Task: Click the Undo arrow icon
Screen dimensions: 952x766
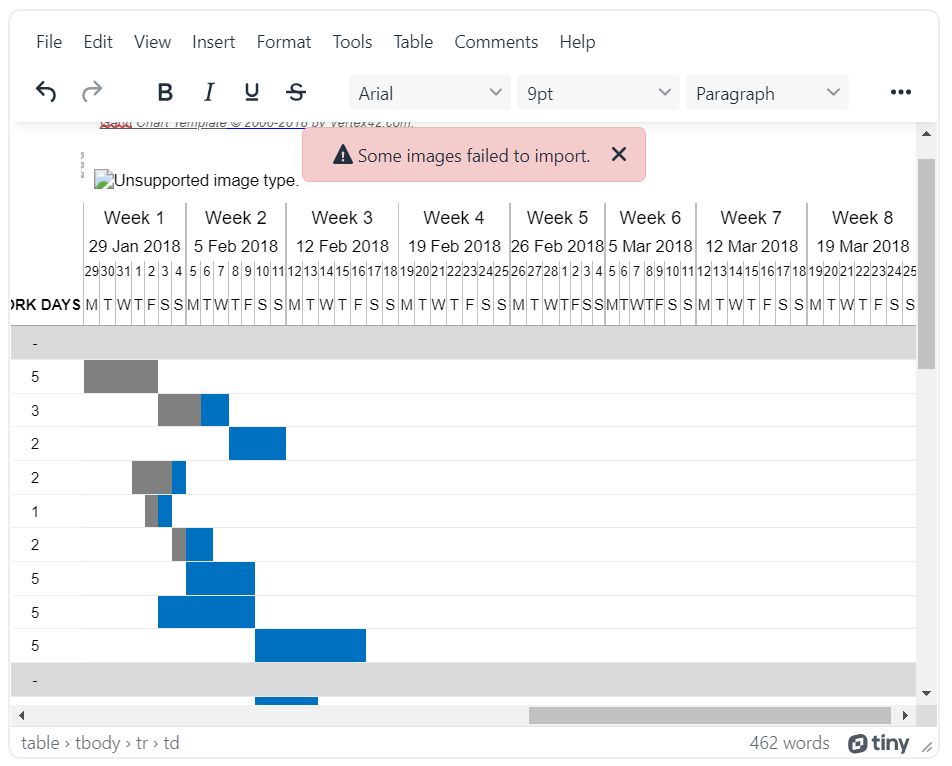Action: click(46, 93)
